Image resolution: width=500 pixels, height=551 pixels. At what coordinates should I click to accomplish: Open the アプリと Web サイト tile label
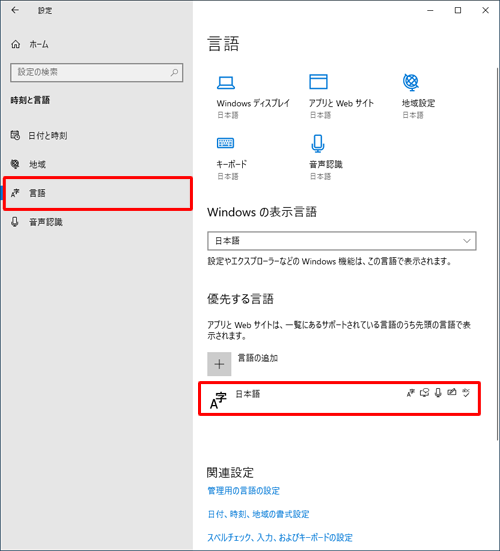(341, 103)
